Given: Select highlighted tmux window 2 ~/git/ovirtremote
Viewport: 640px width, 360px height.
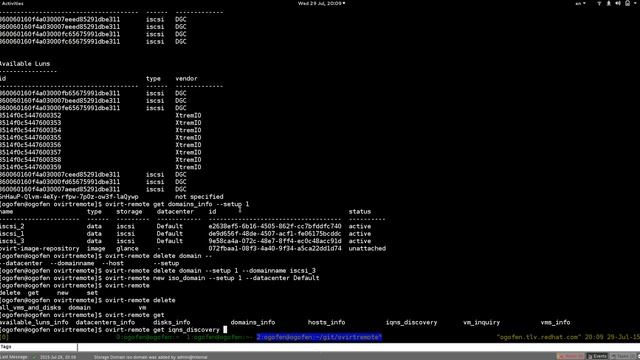Looking at the screenshot, I should click(x=319, y=337).
